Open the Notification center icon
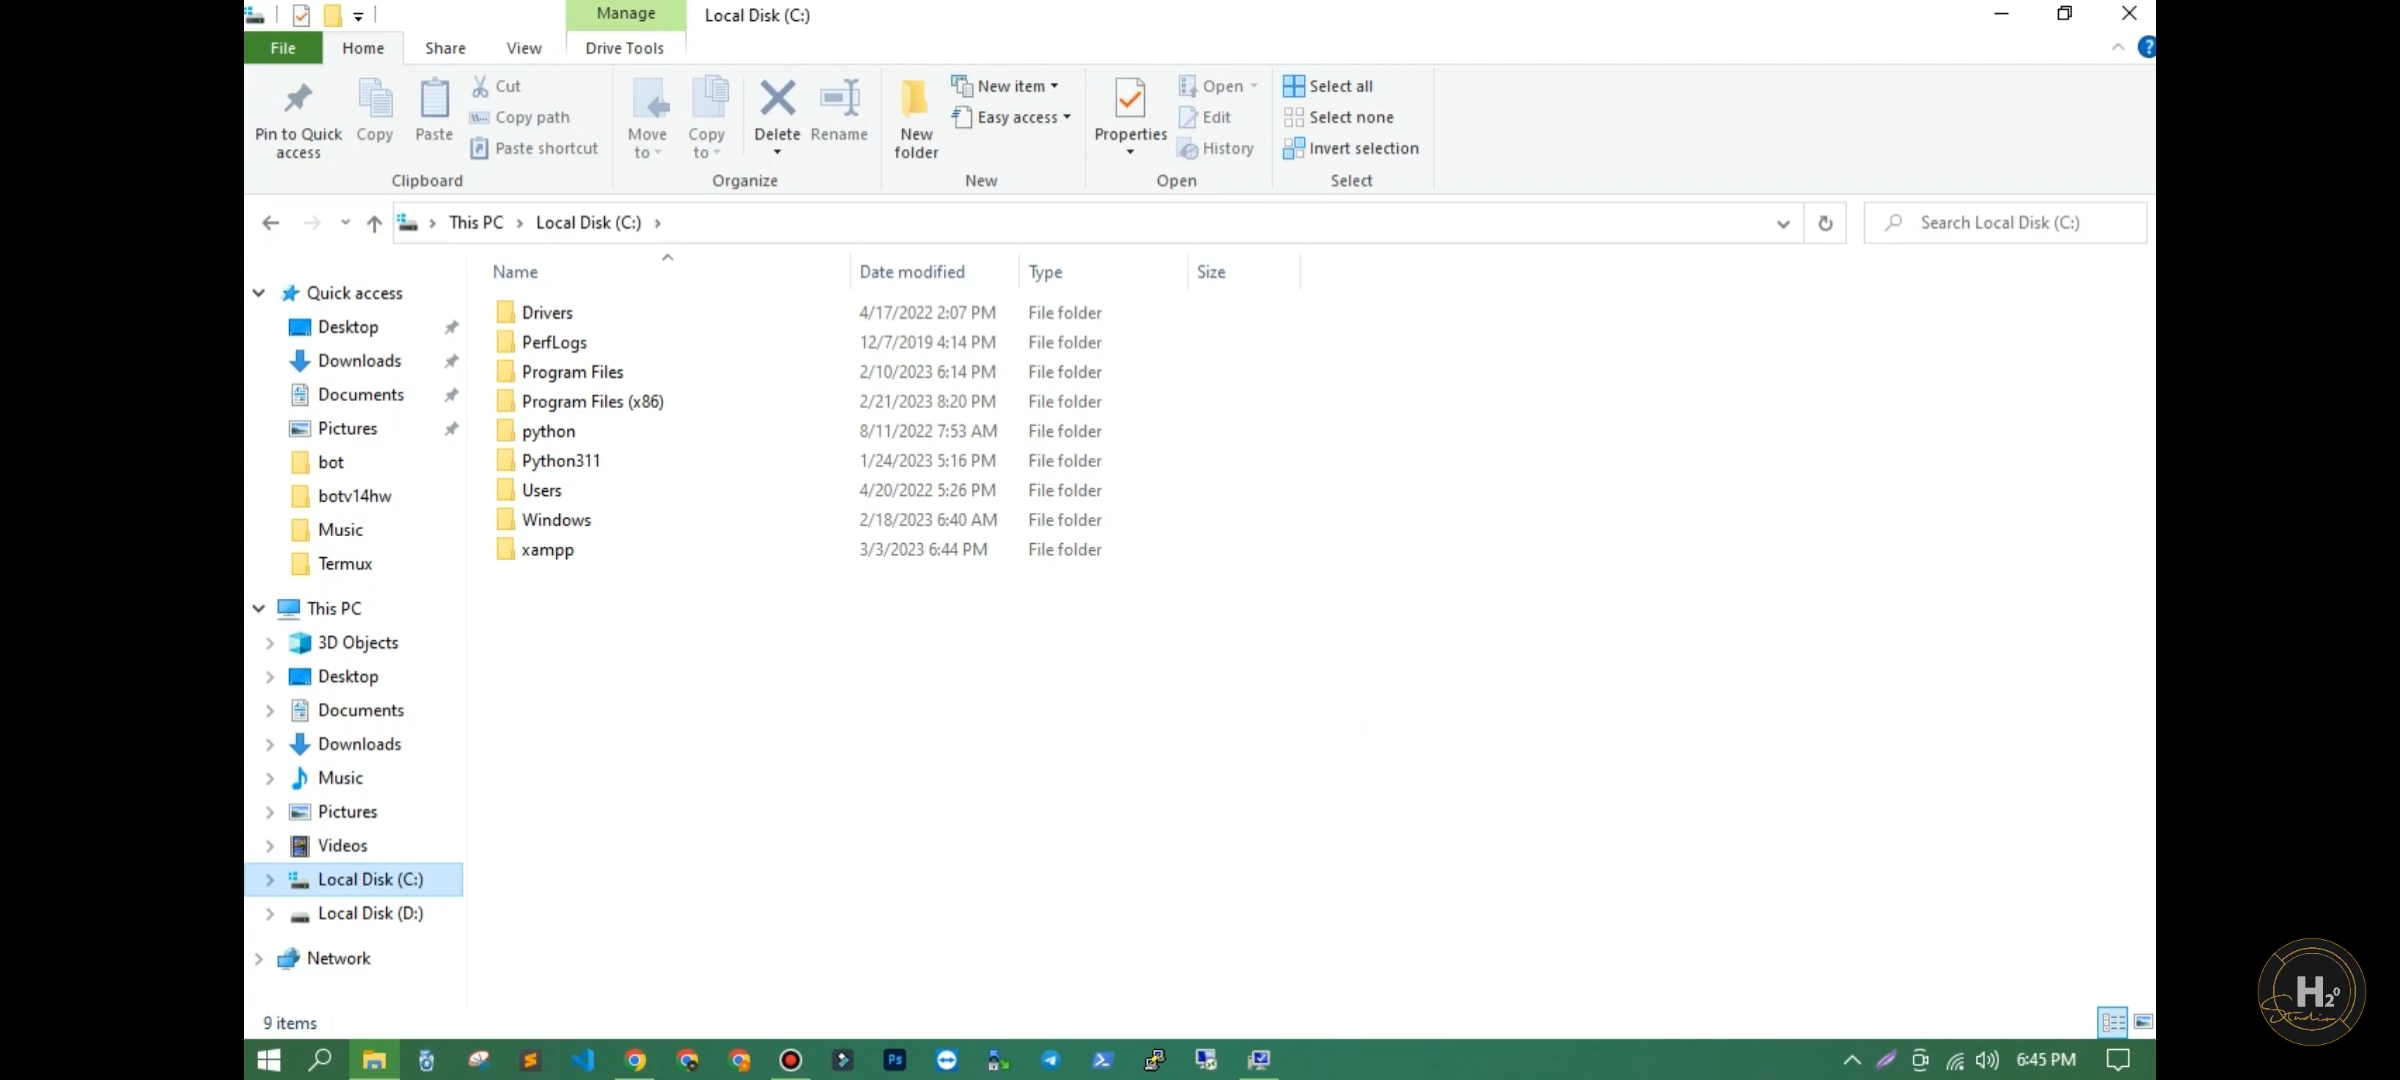The width and height of the screenshot is (2400, 1080). point(2117,1060)
